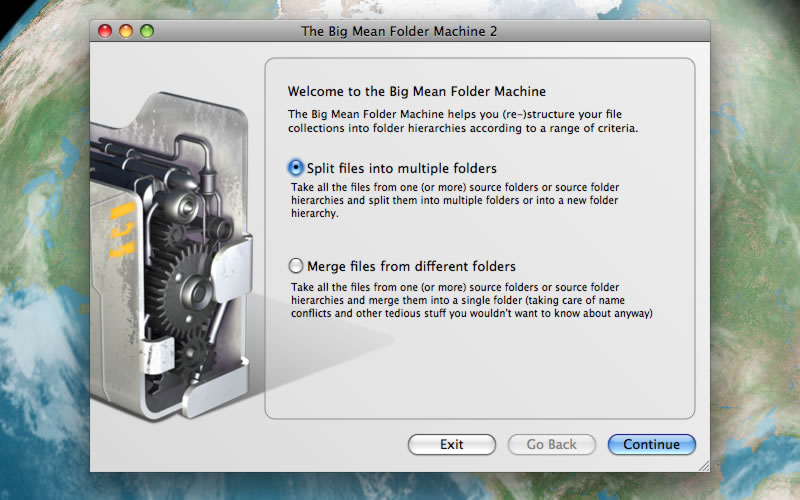Zoom the window with the green button
Image resolution: width=800 pixels, height=500 pixels.
147,31
